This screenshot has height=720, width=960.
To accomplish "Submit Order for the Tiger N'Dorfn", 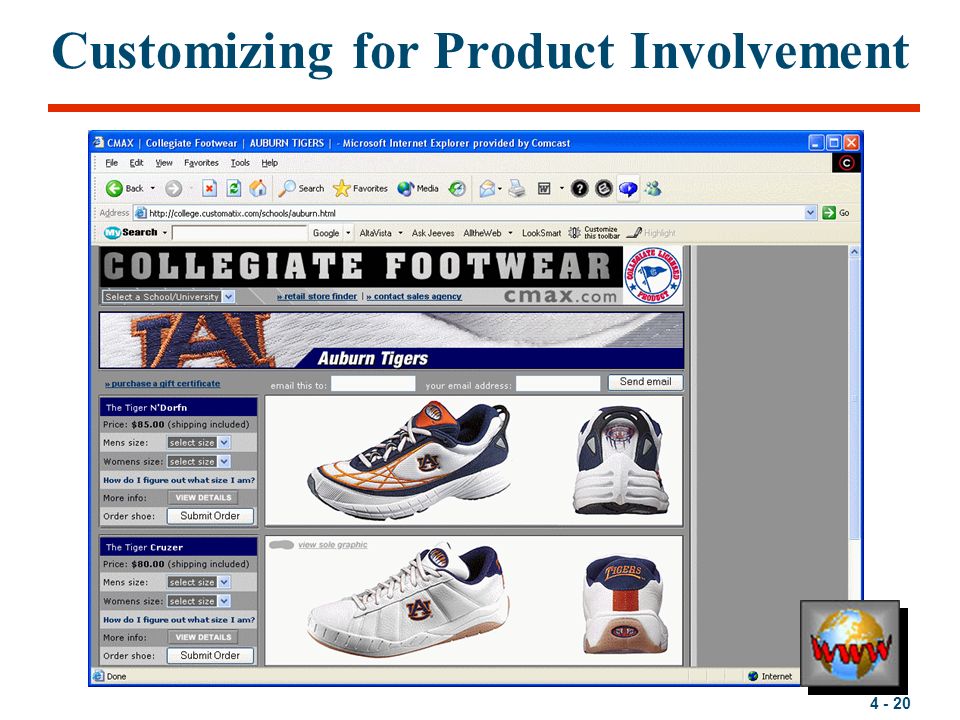I will [x=210, y=516].
